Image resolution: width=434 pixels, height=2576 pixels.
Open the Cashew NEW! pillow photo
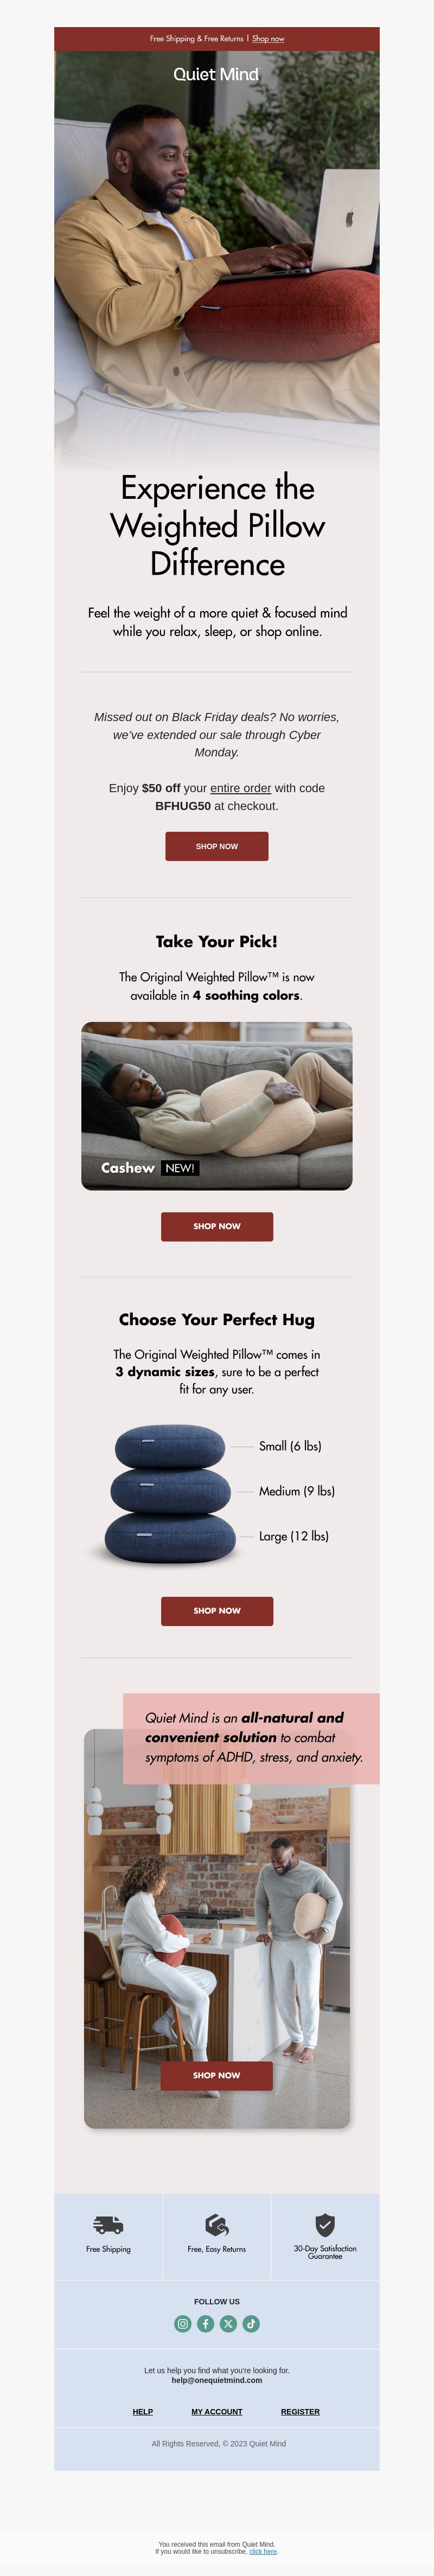point(217,1106)
